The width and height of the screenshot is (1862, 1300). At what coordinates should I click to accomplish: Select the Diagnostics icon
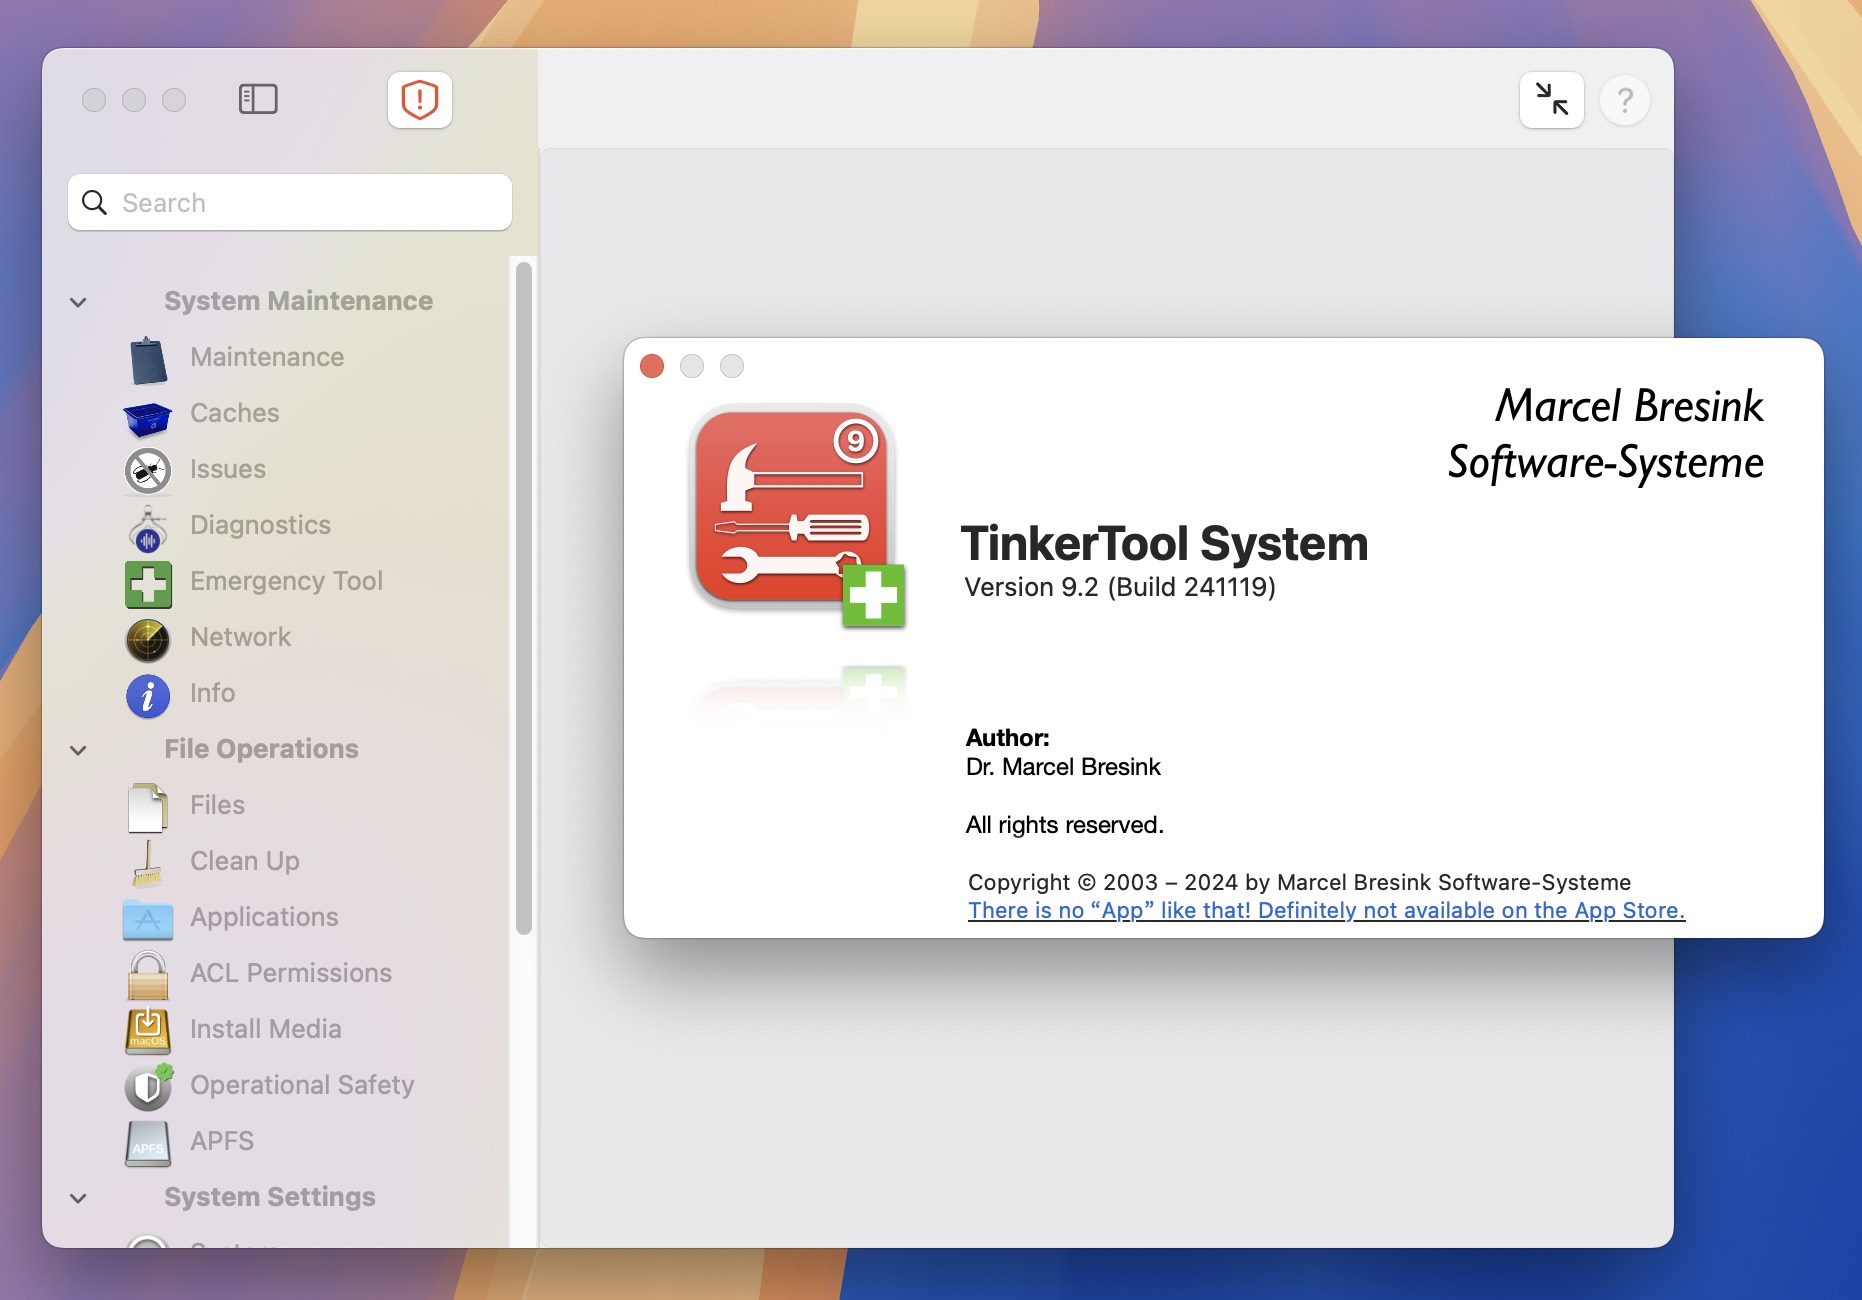click(148, 529)
